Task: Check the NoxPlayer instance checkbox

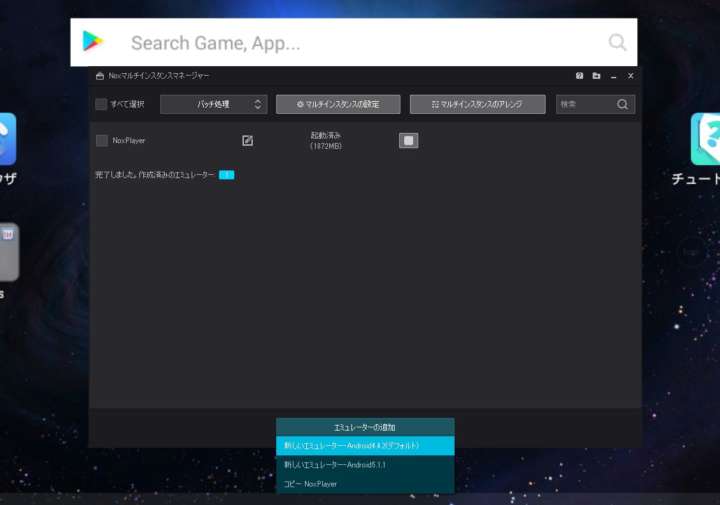Action: point(101,140)
